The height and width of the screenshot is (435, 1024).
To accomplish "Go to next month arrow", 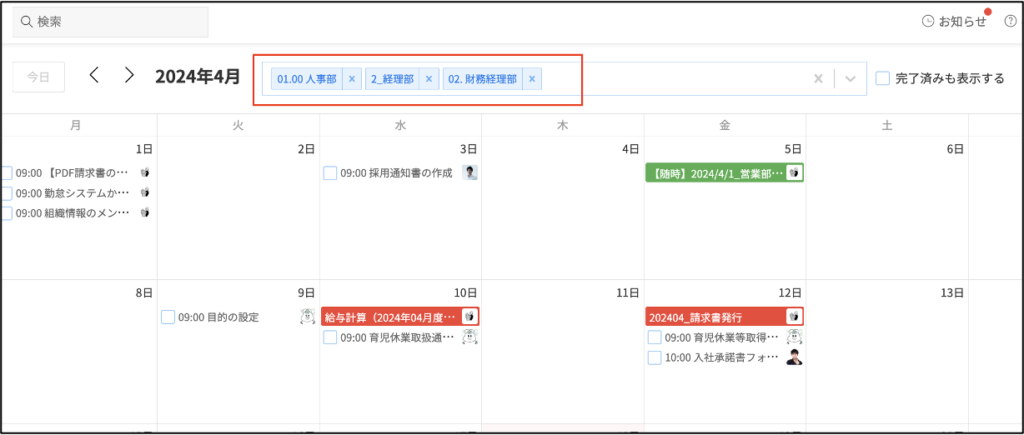I will coord(129,76).
